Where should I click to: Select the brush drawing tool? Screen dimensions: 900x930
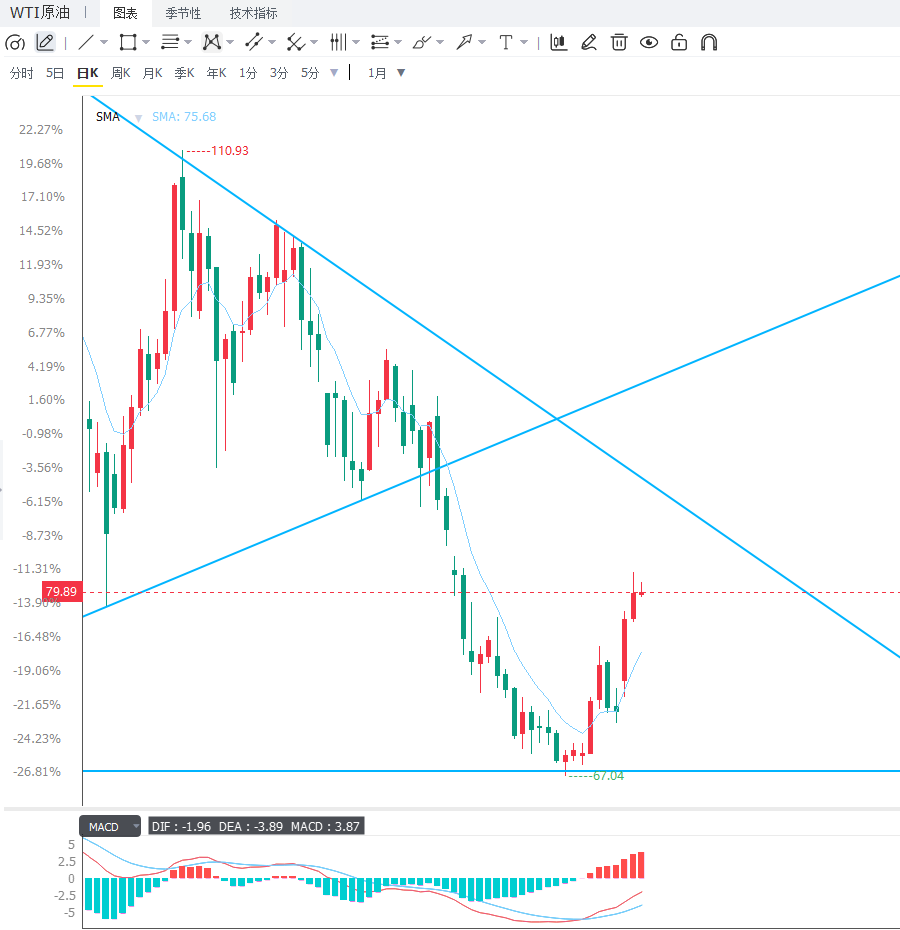(x=422, y=43)
